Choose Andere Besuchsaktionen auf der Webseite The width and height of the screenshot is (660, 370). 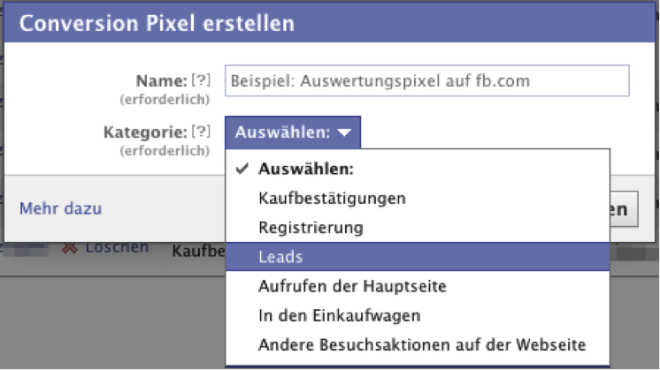tap(418, 345)
